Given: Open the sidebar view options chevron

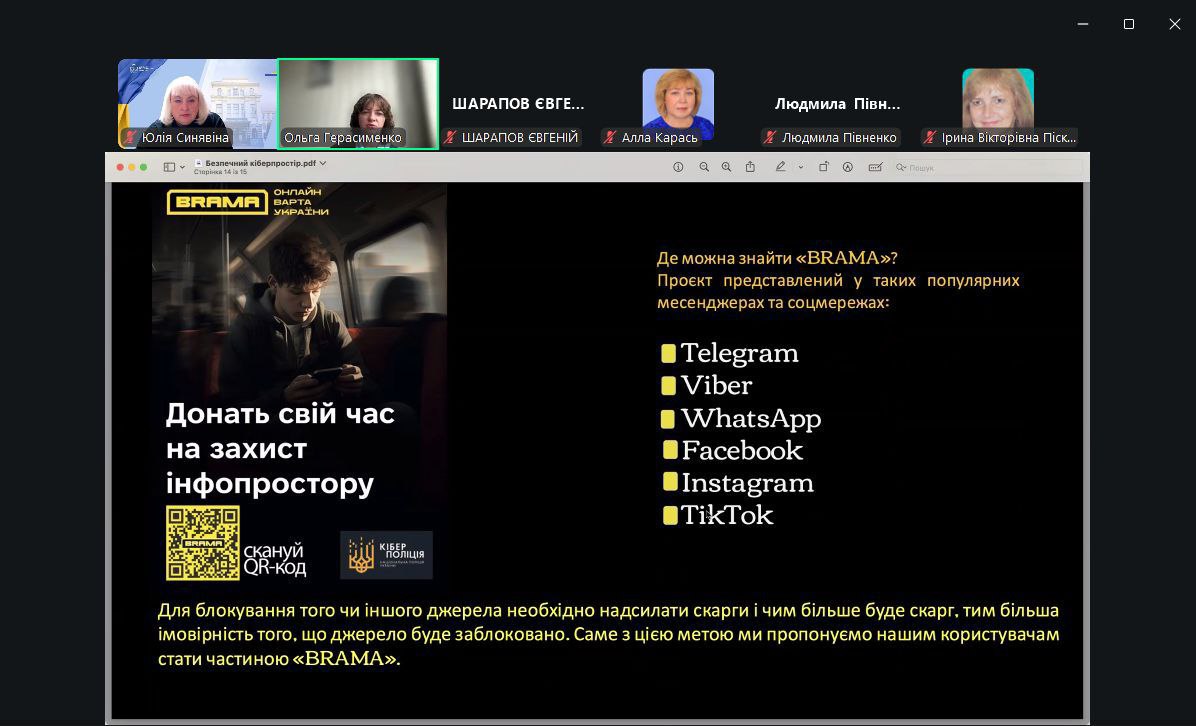Looking at the screenshot, I should (182, 167).
